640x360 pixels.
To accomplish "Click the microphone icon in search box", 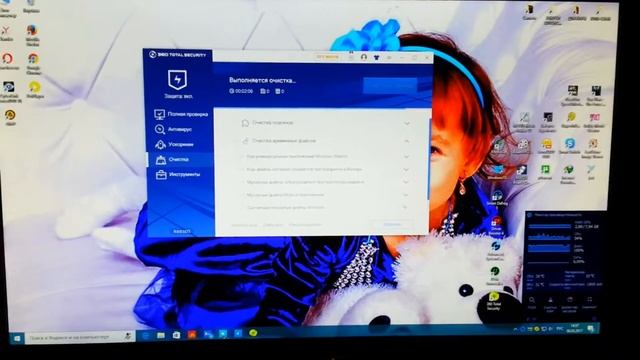I will 128,336.
